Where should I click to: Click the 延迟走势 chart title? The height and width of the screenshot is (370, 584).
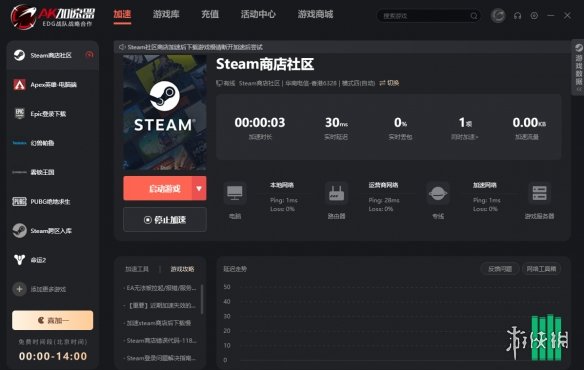point(235,269)
